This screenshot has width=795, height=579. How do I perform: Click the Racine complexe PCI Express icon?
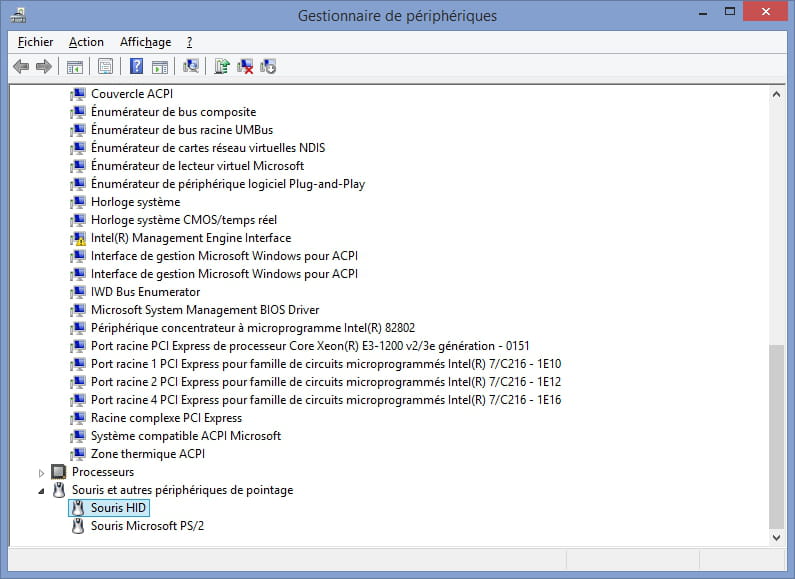pyautogui.click(x=78, y=418)
